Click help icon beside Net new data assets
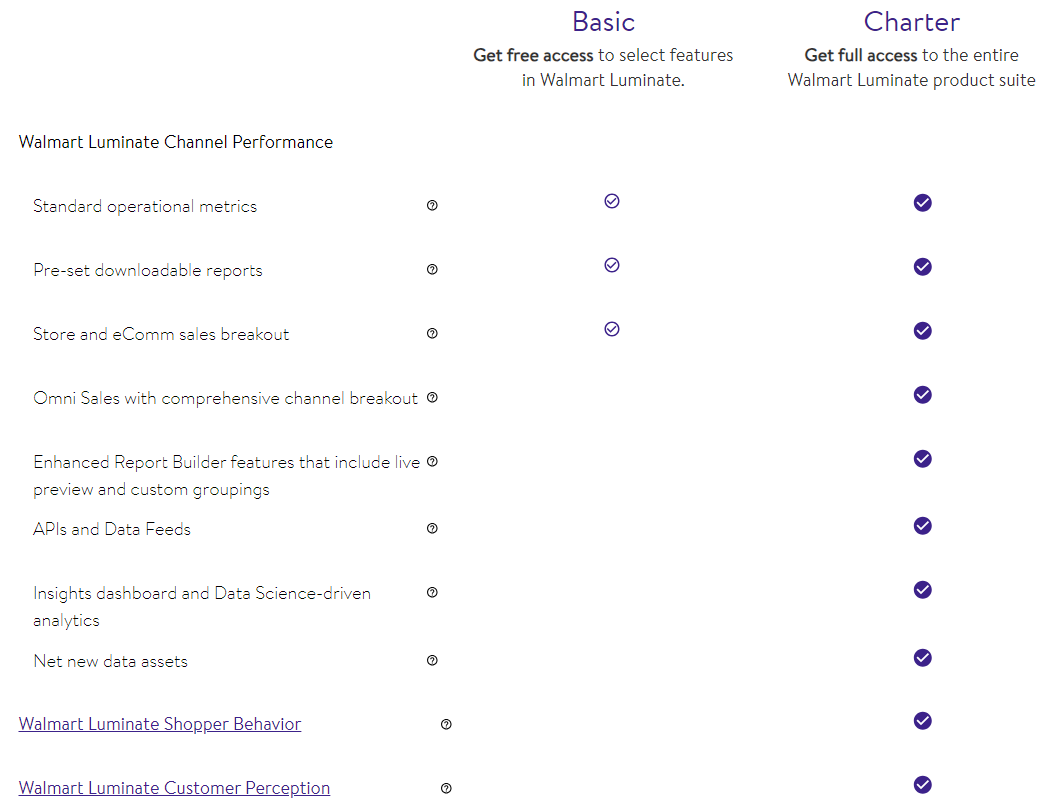This screenshot has height=812, width=1055. pos(432,661)
